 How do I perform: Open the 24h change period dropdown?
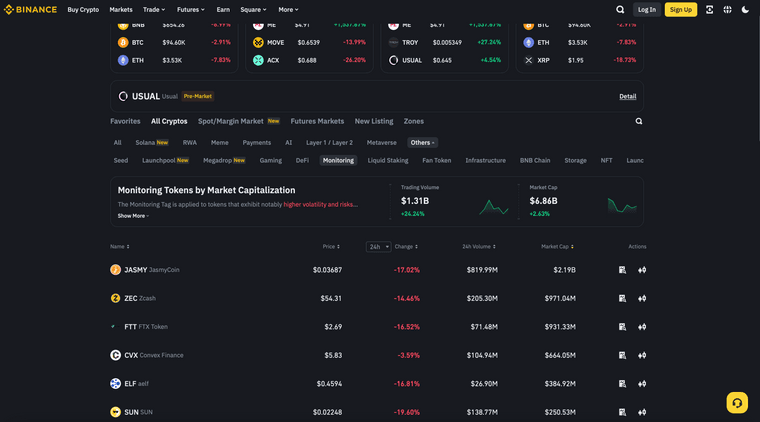(x=379, y=247)
